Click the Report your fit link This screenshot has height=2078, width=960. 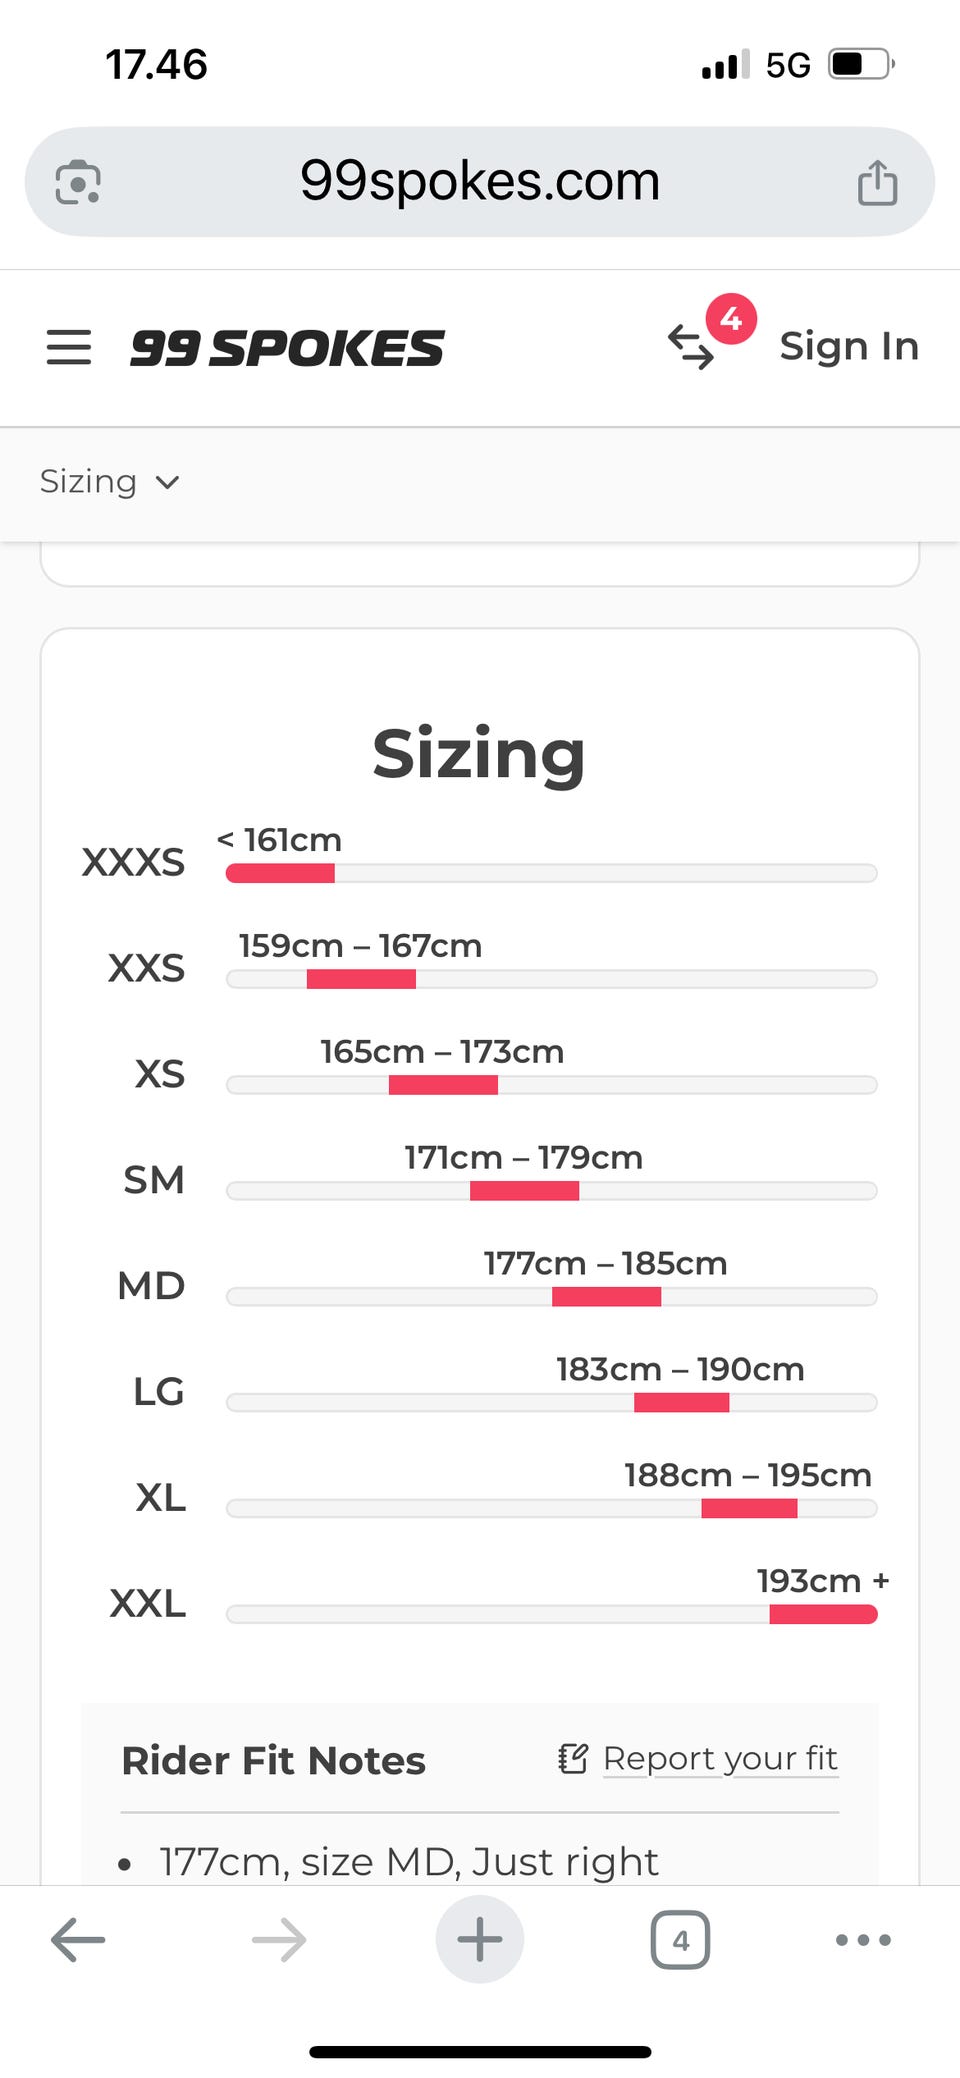click(720, 1758)
